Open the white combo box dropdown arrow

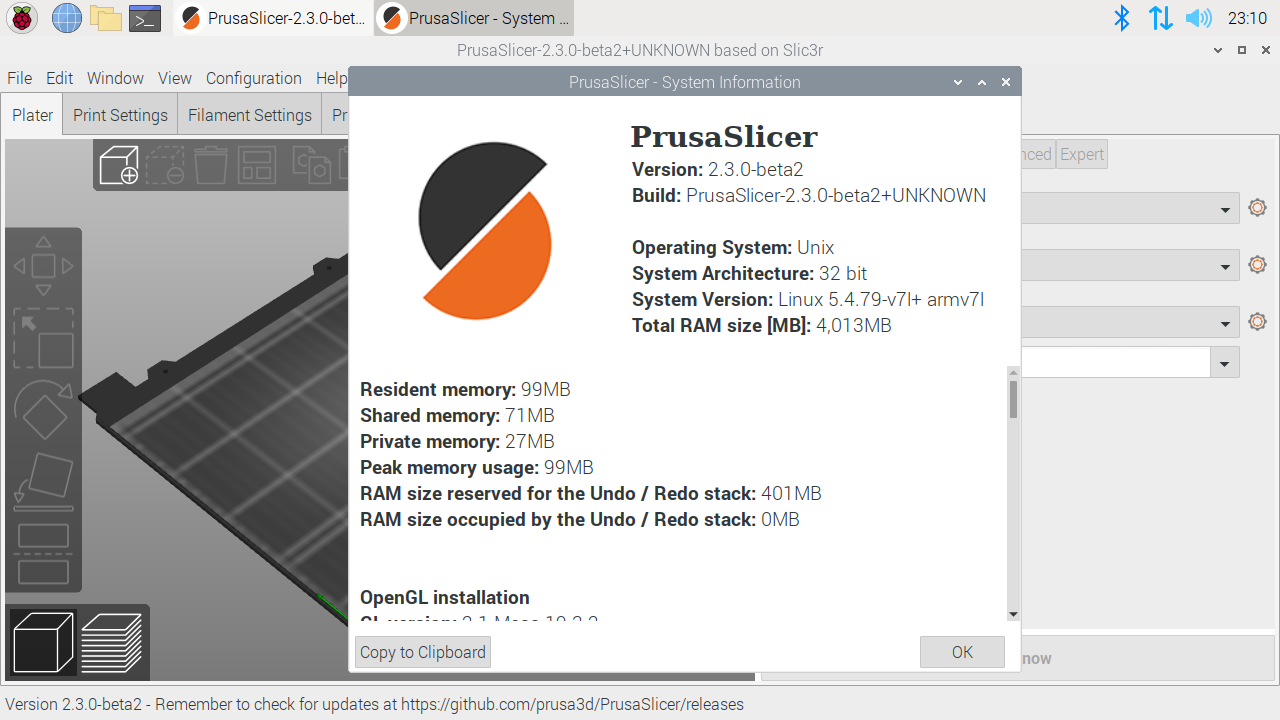(1225, 362)
